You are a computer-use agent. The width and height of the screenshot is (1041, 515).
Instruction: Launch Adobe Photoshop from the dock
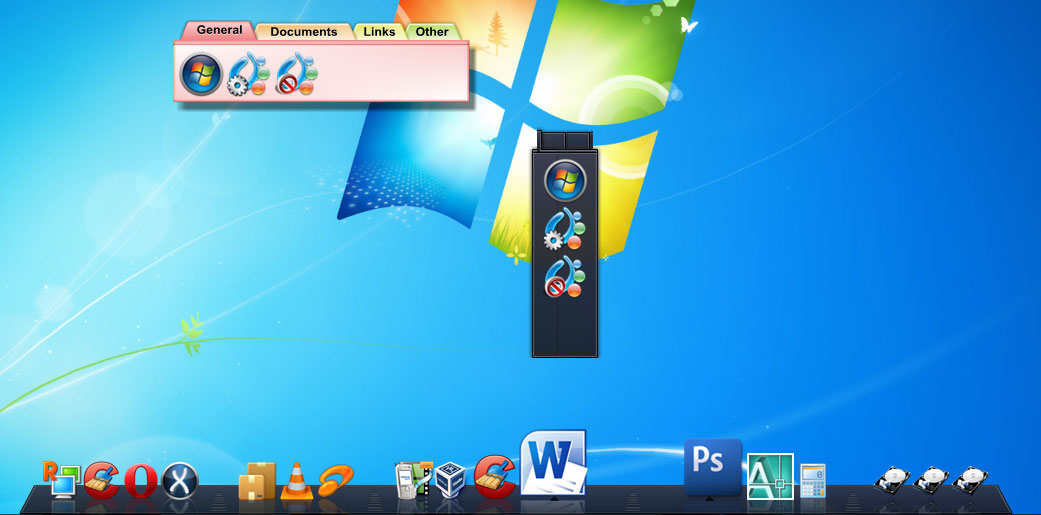pos(712,467)
